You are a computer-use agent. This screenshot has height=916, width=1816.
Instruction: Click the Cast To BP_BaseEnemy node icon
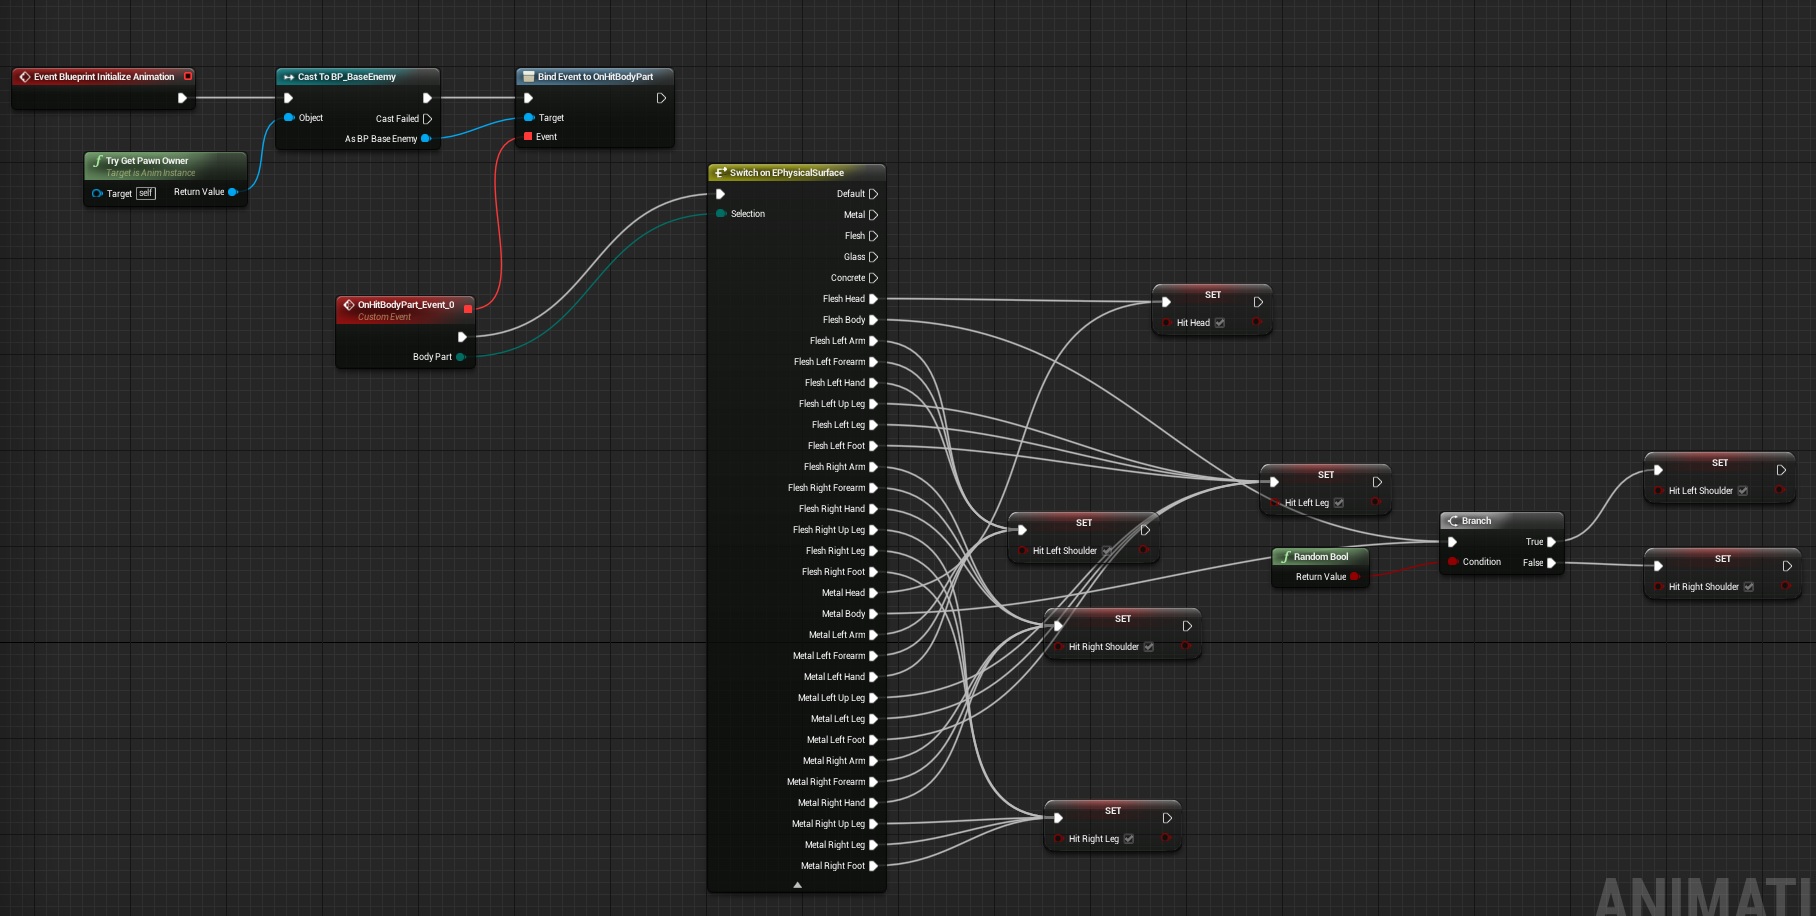pyautogui.click(x=288, y=77)
